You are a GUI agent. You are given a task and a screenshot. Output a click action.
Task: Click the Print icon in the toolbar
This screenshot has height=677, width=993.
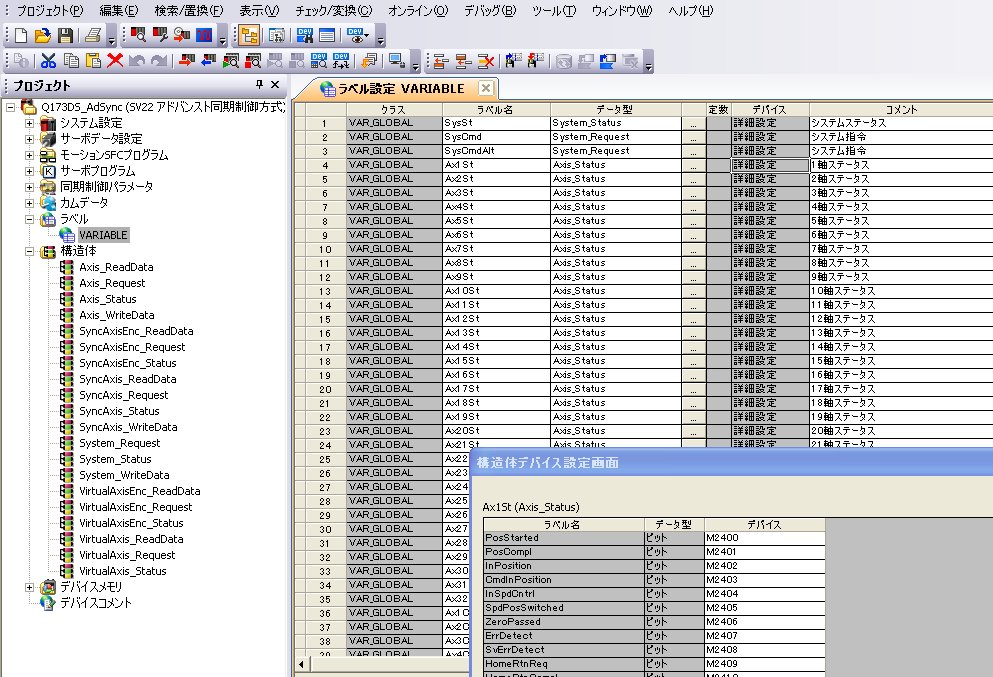click(x=93, y=36)
